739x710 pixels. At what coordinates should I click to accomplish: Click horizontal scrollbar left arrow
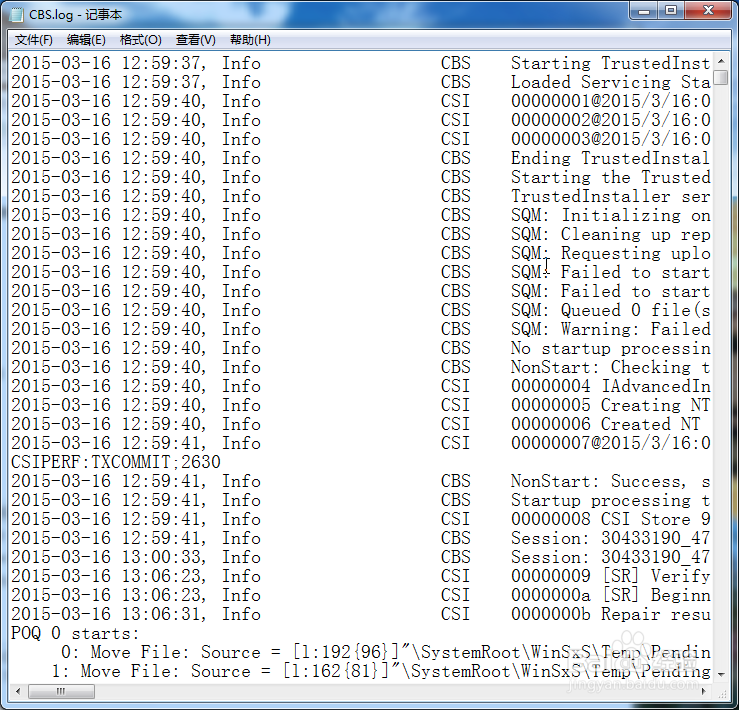coord(18,692)
